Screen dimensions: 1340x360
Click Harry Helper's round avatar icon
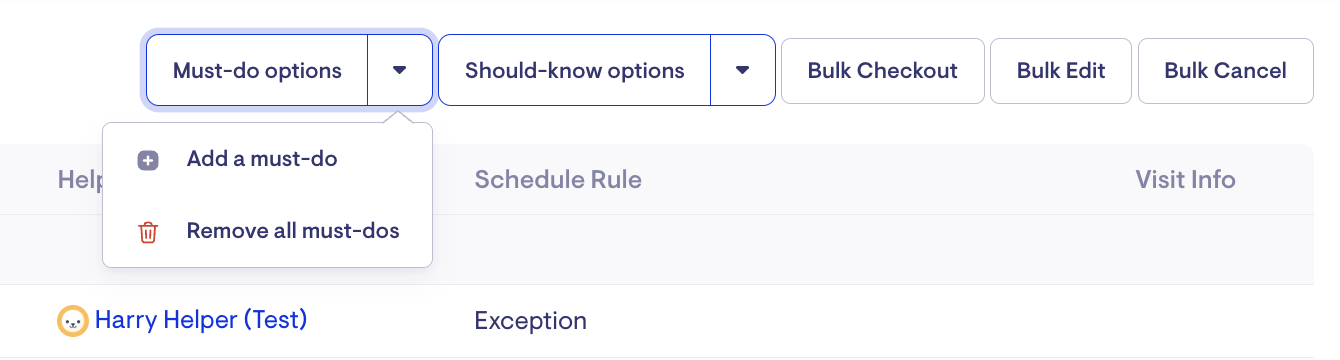(72, 321)
